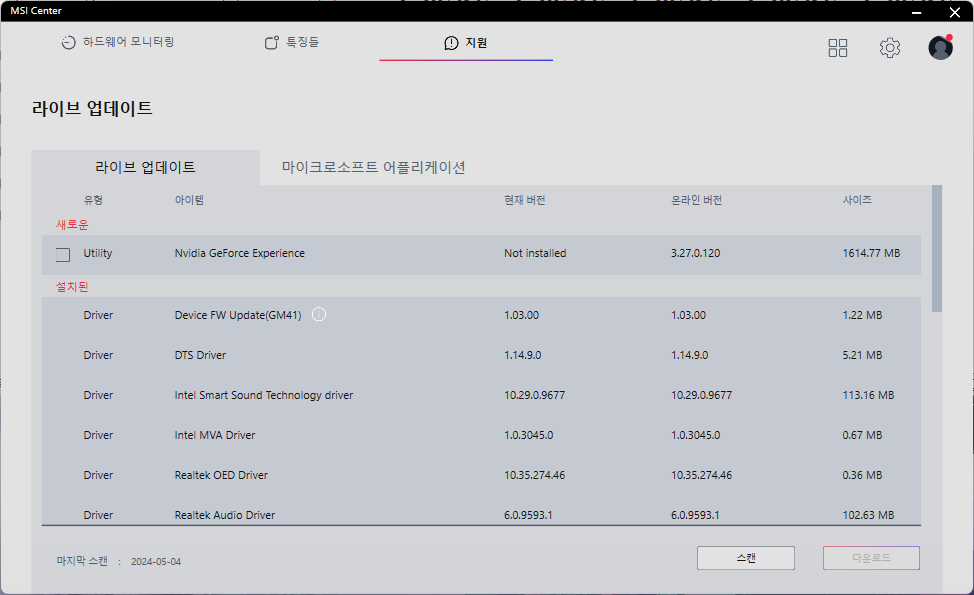
Task: Open the apps grid icon
Action: coord(837,48)
